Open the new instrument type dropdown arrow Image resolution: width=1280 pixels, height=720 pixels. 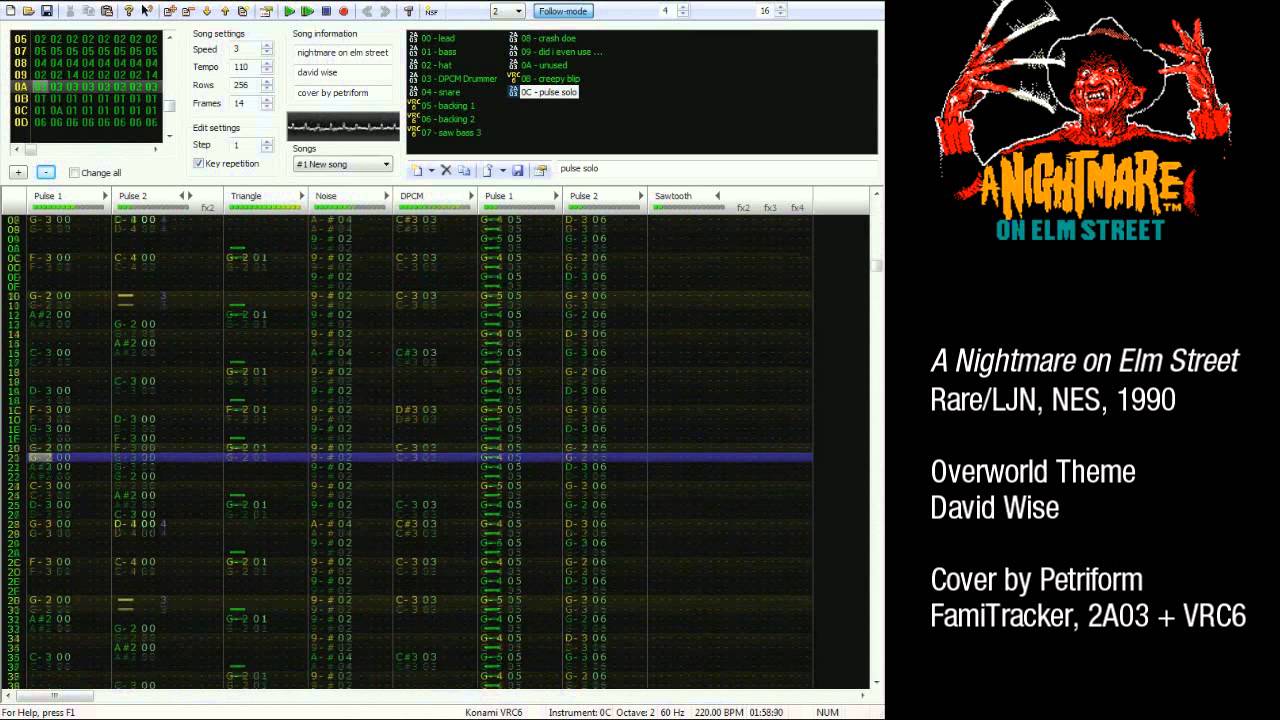(x=431, y=170)
